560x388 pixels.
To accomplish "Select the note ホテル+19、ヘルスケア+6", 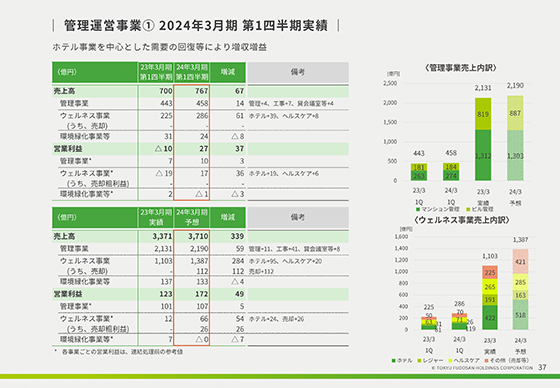I will [x=284, y=174].
